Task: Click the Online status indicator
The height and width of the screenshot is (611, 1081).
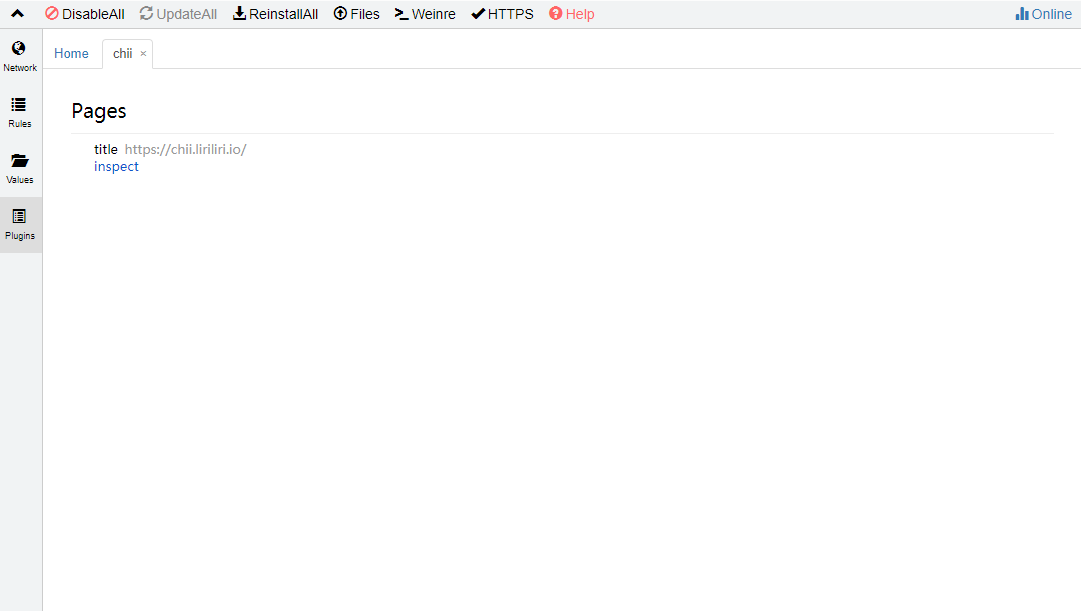Action: tap(1043, 14)
